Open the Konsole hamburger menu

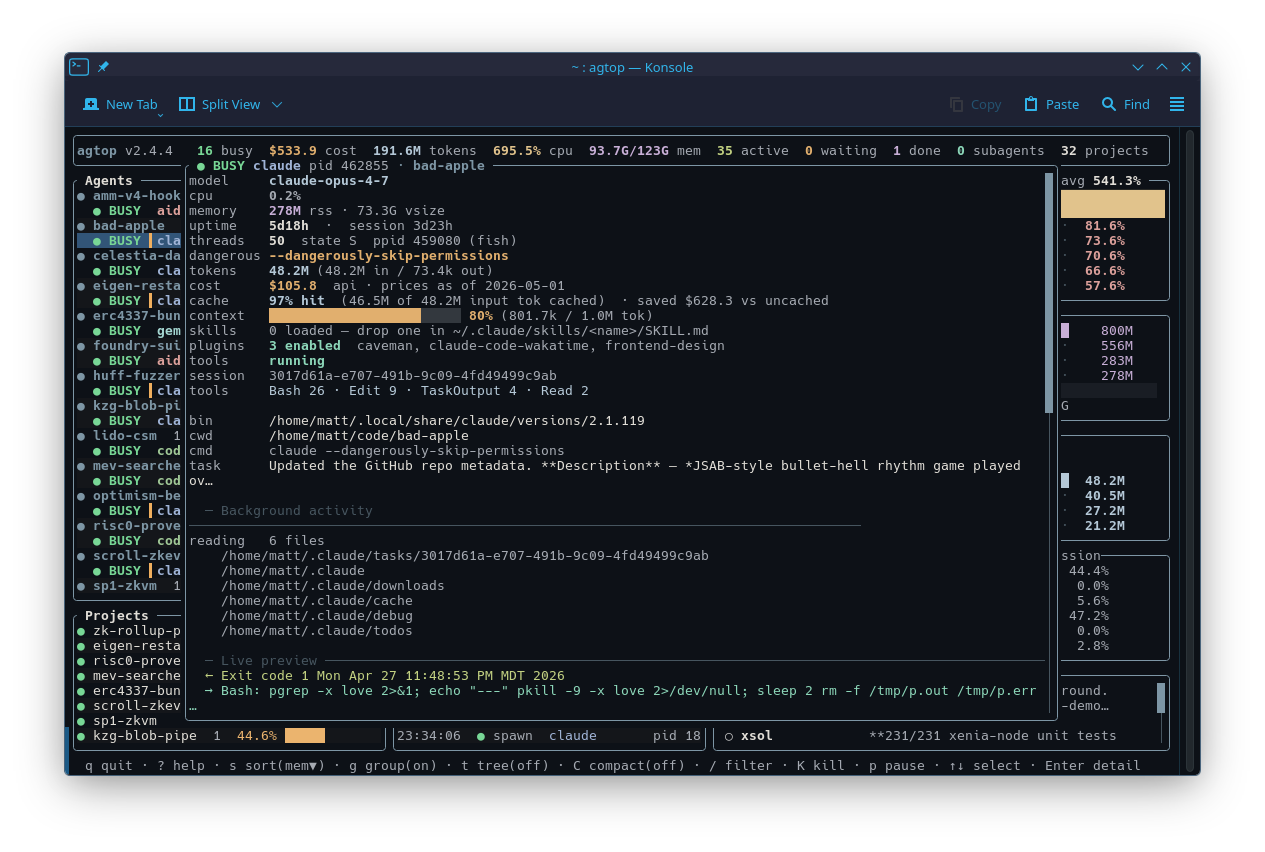pos(1177,104)
